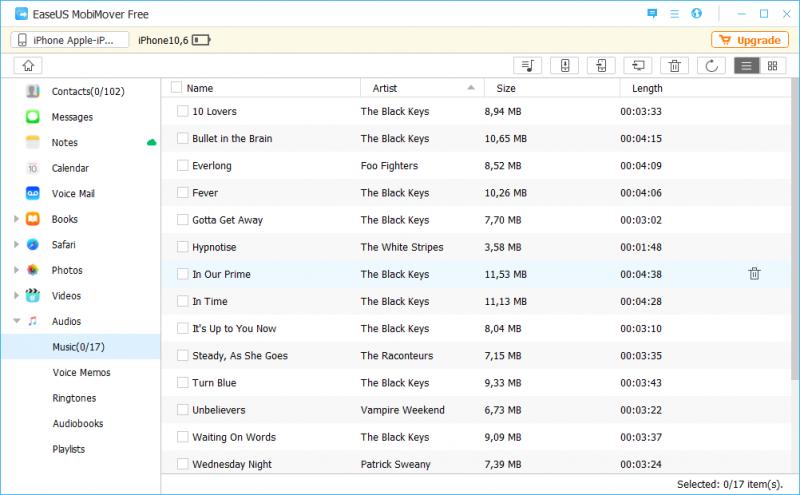This screenshot has height=495, width=800.
Task: Click the song name Turn Blue
Action: click(x=214, y=383)
